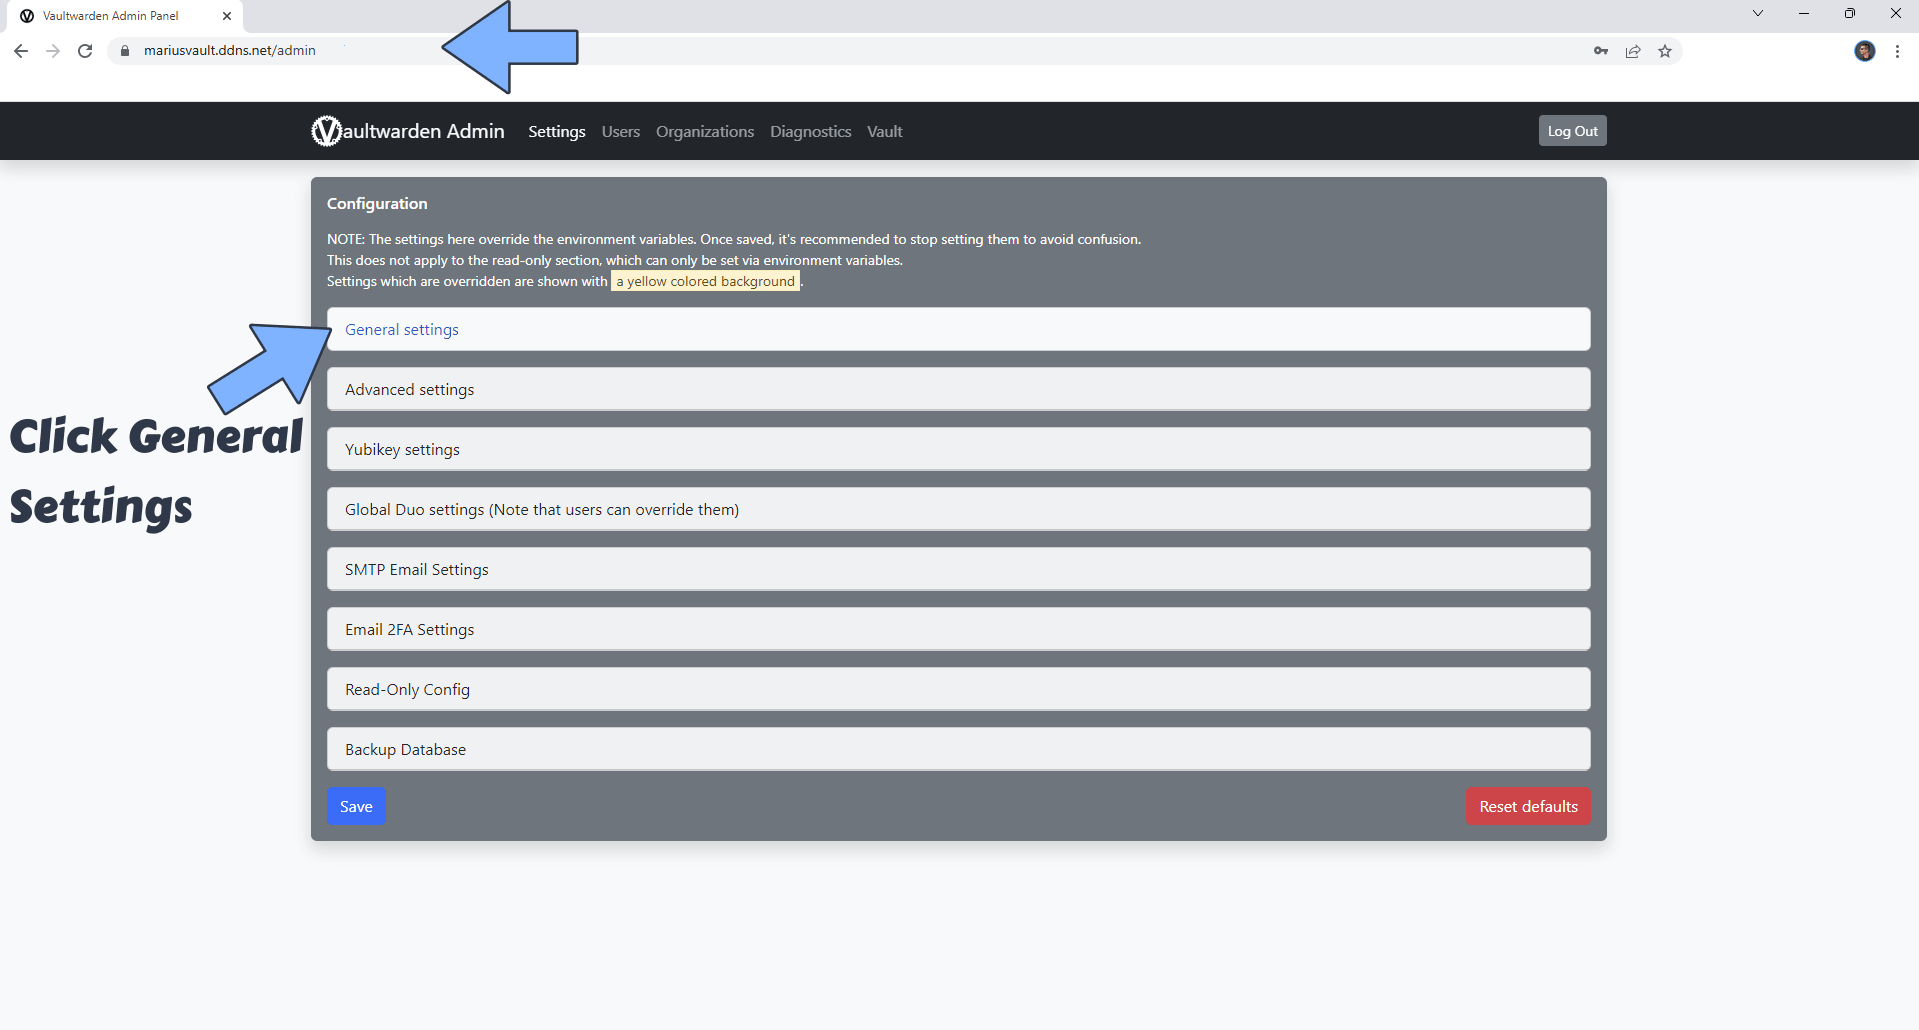Open the browser profile avatar
Screen dimensions: 1919x1030
coord(1864,51)
